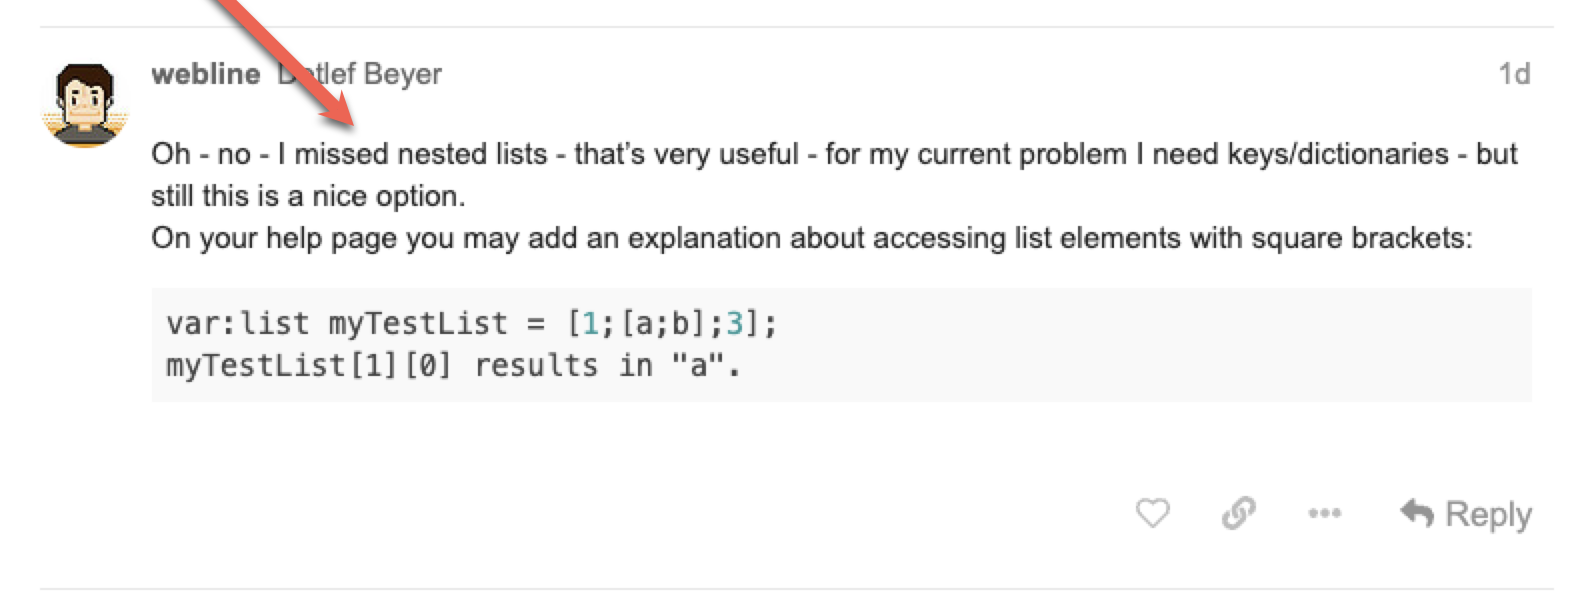This screenshot has width=1586, height=594.
Task: Open the three-dots show more actions
Action: 1324,513
